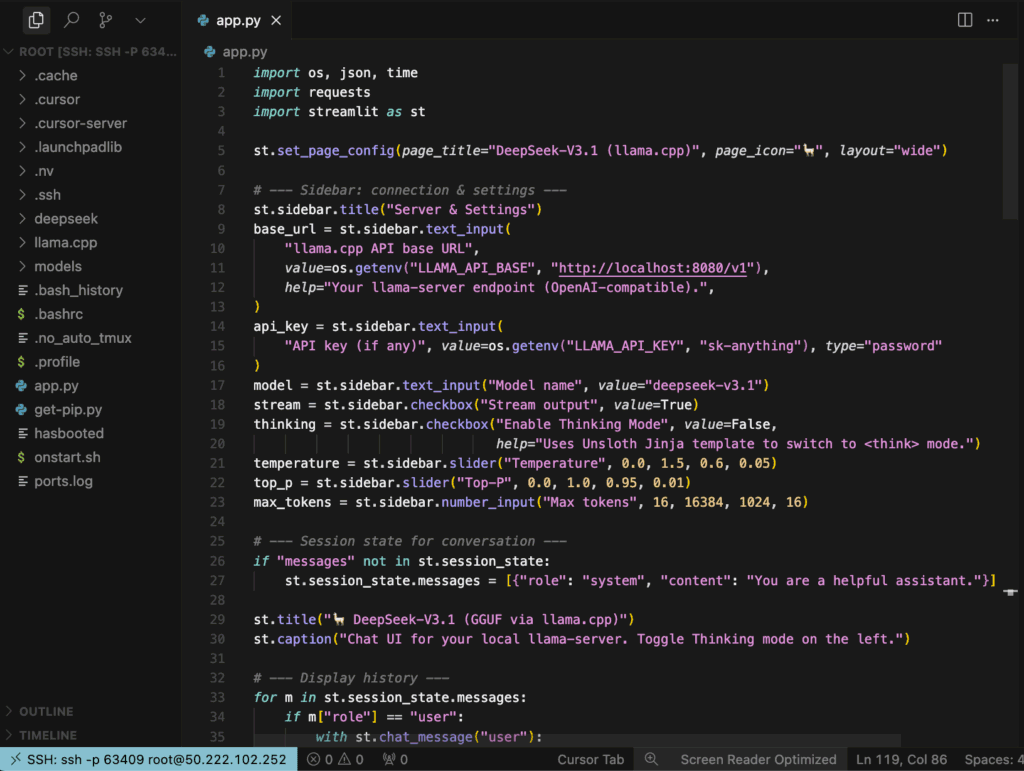Open the Search view icon
The image size is (1024, 771).
click(71, 20)
